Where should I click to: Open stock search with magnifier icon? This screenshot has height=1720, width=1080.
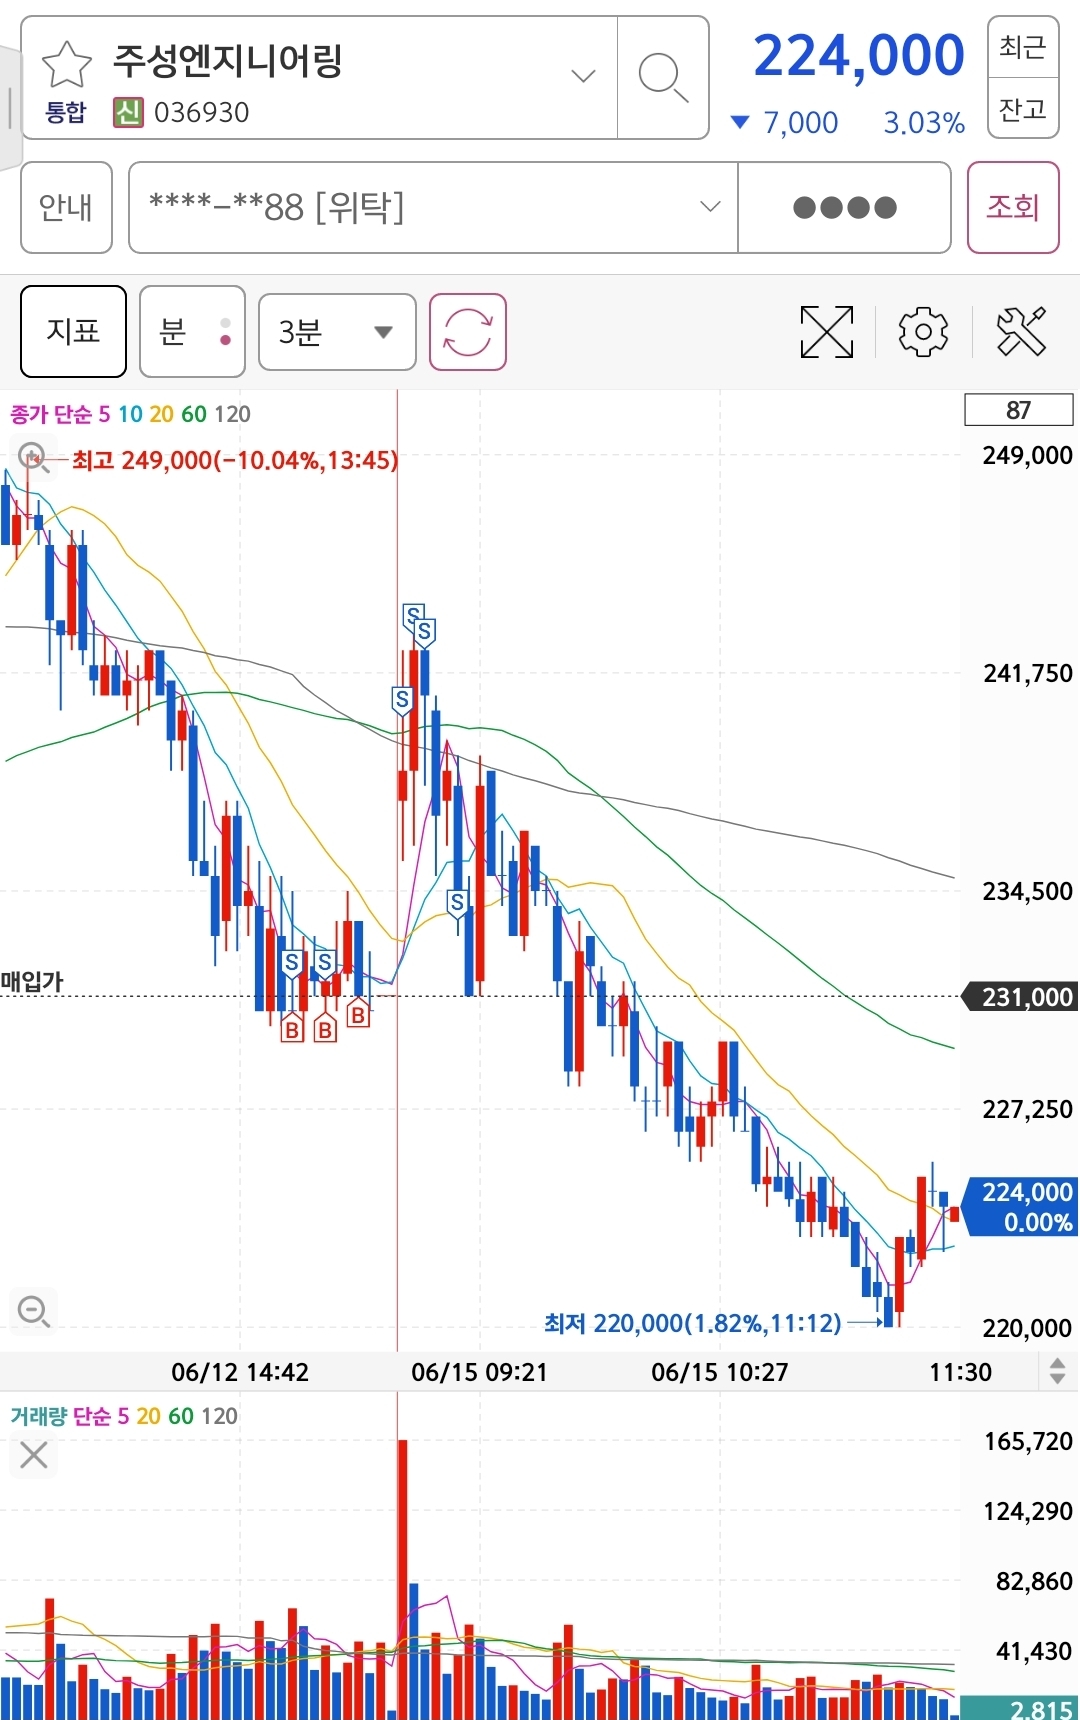tap(663, 78)
